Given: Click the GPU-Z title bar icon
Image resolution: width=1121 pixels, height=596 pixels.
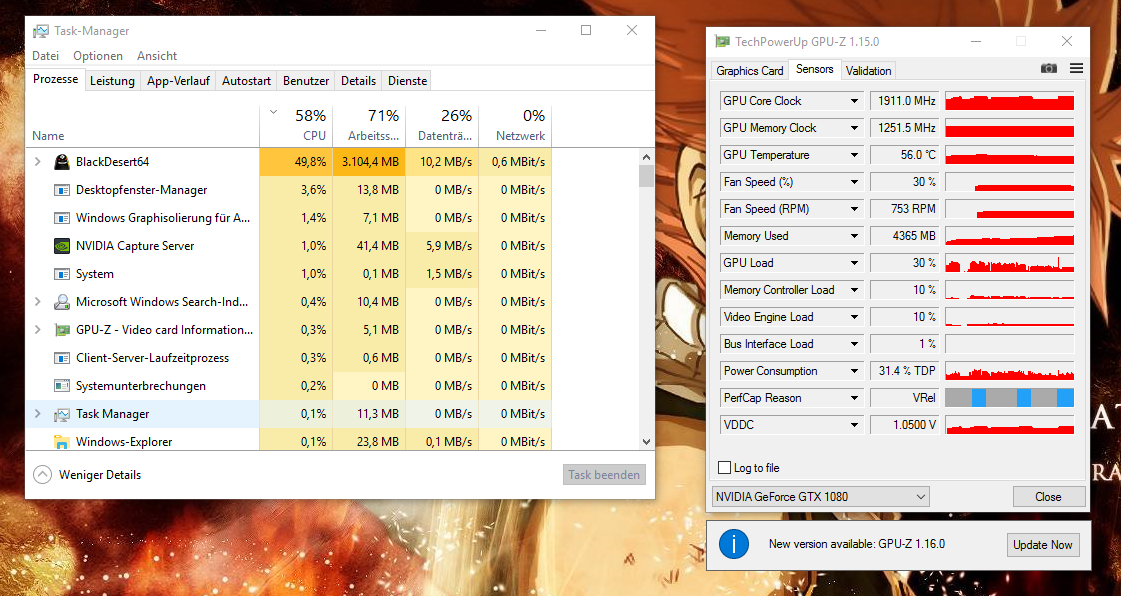Looking at the screenshot, I should (x=723, y=41).
